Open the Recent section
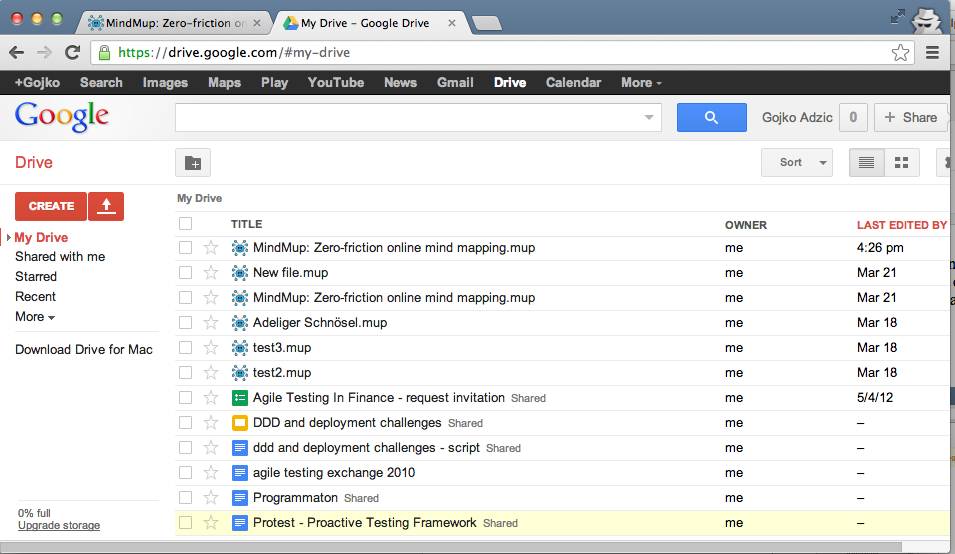 click(x=35, y=296)
